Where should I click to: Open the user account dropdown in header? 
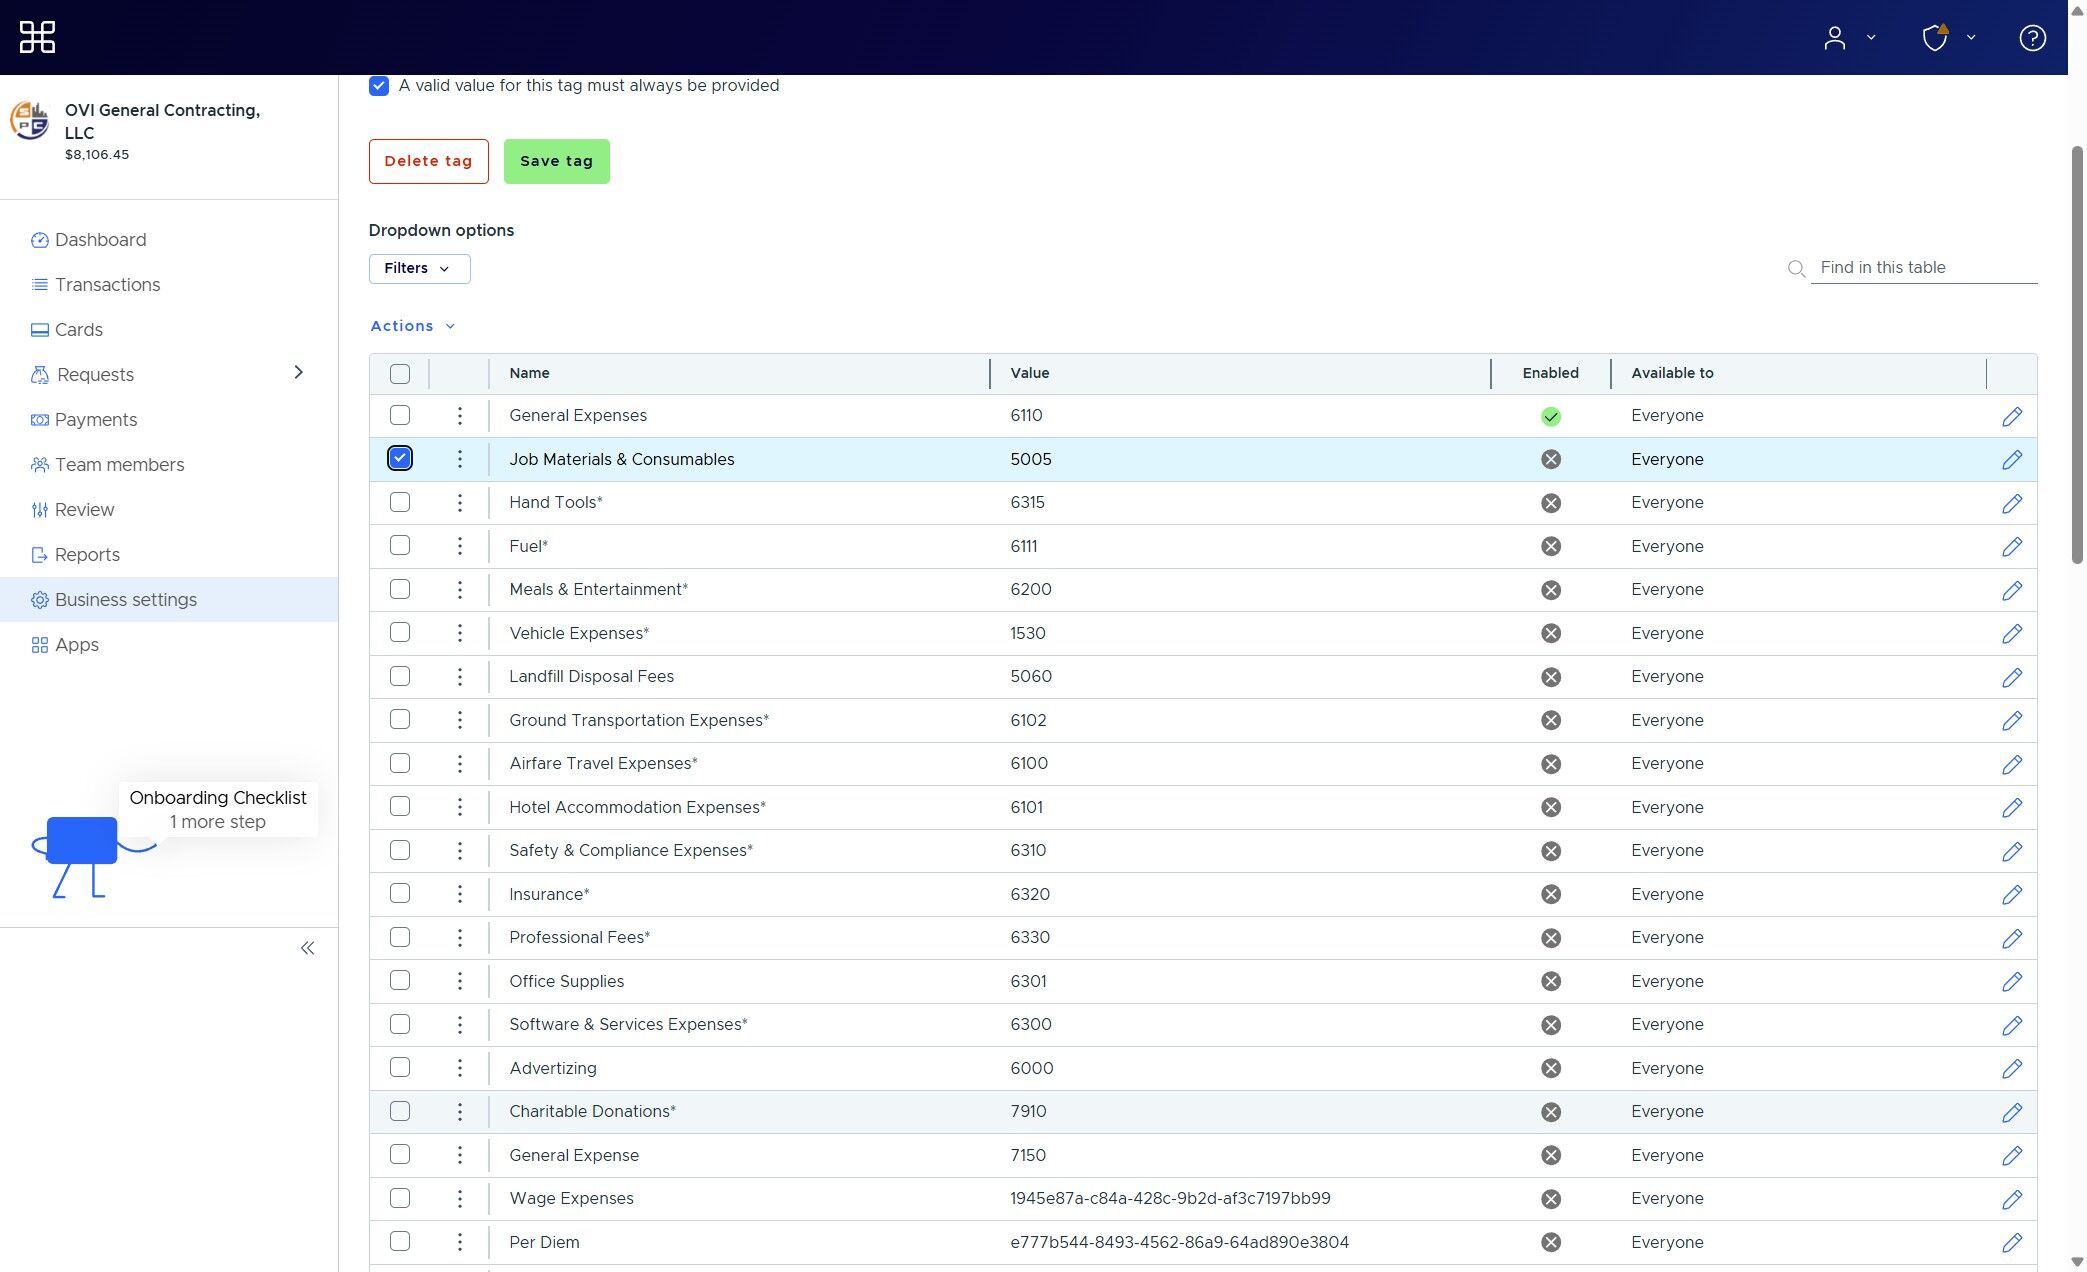1848,38
